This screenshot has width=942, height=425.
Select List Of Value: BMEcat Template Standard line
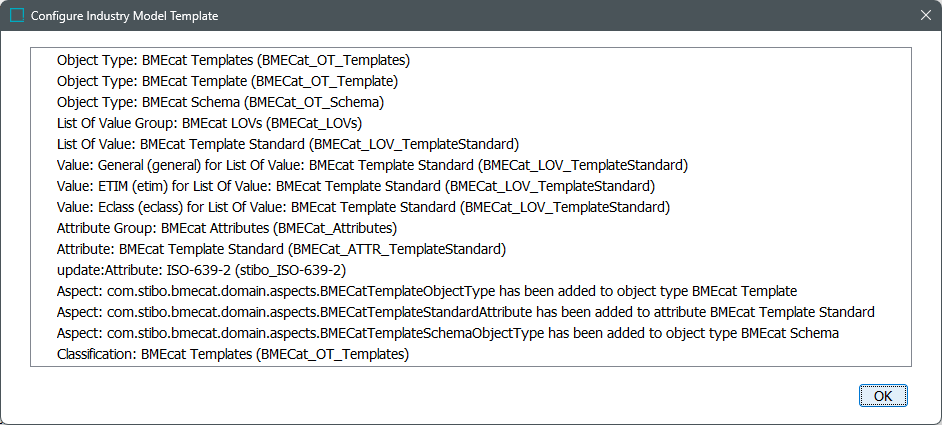[288, 144]
